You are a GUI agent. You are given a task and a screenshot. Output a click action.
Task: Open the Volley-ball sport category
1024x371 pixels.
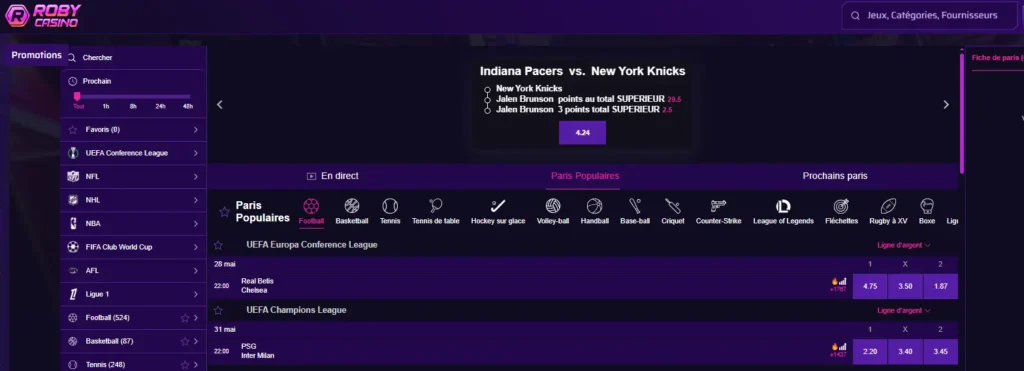(x=553, y=207)
